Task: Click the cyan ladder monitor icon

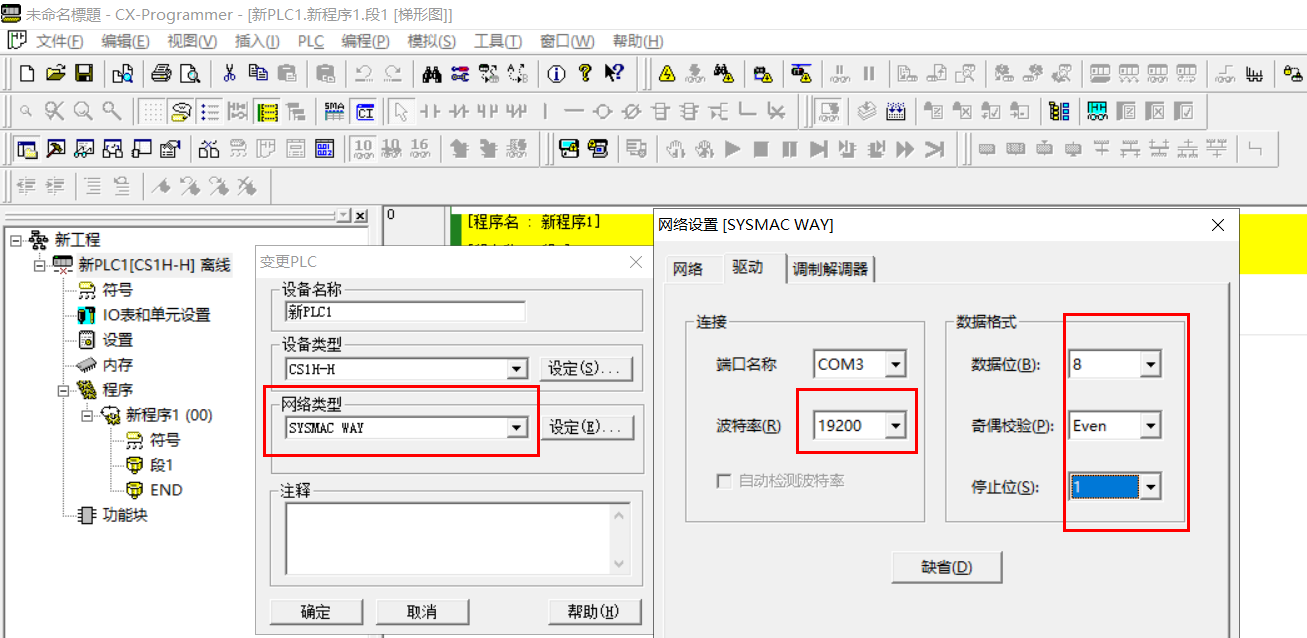Action: [x=1097, y=110]
